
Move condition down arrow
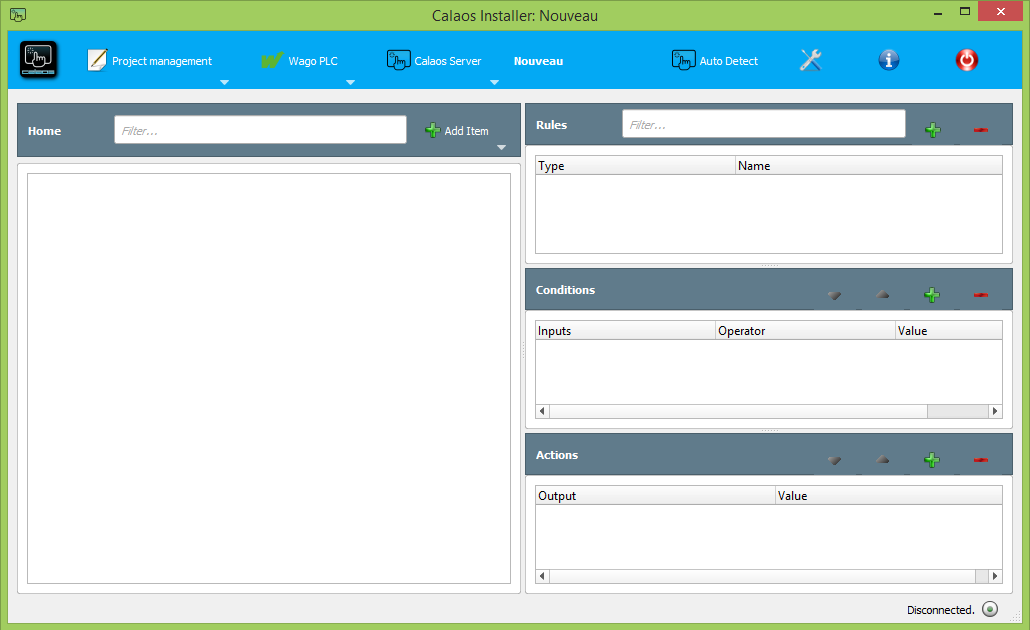(834, 296)
